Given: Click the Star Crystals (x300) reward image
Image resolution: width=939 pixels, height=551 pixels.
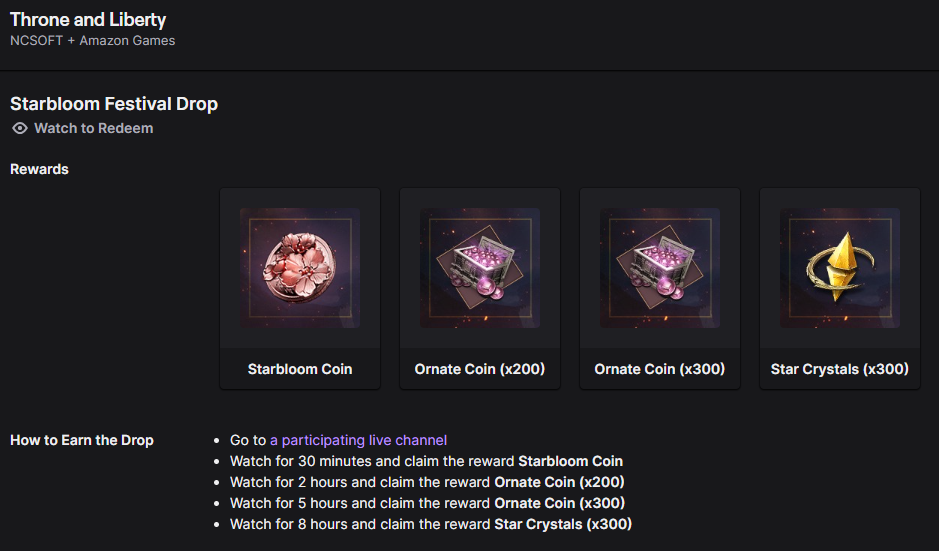Looking at the screenshot, I should [x=840, y=268].
